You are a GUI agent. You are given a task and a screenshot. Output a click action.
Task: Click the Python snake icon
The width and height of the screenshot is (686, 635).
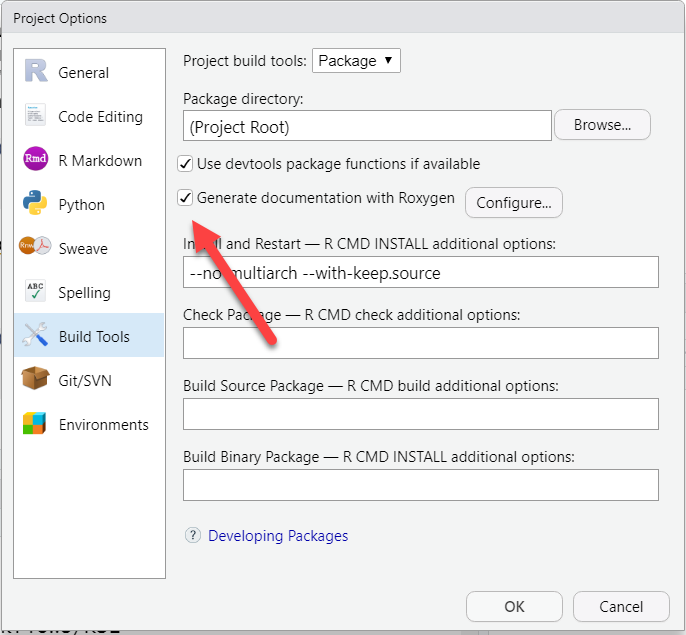point(36,204)
